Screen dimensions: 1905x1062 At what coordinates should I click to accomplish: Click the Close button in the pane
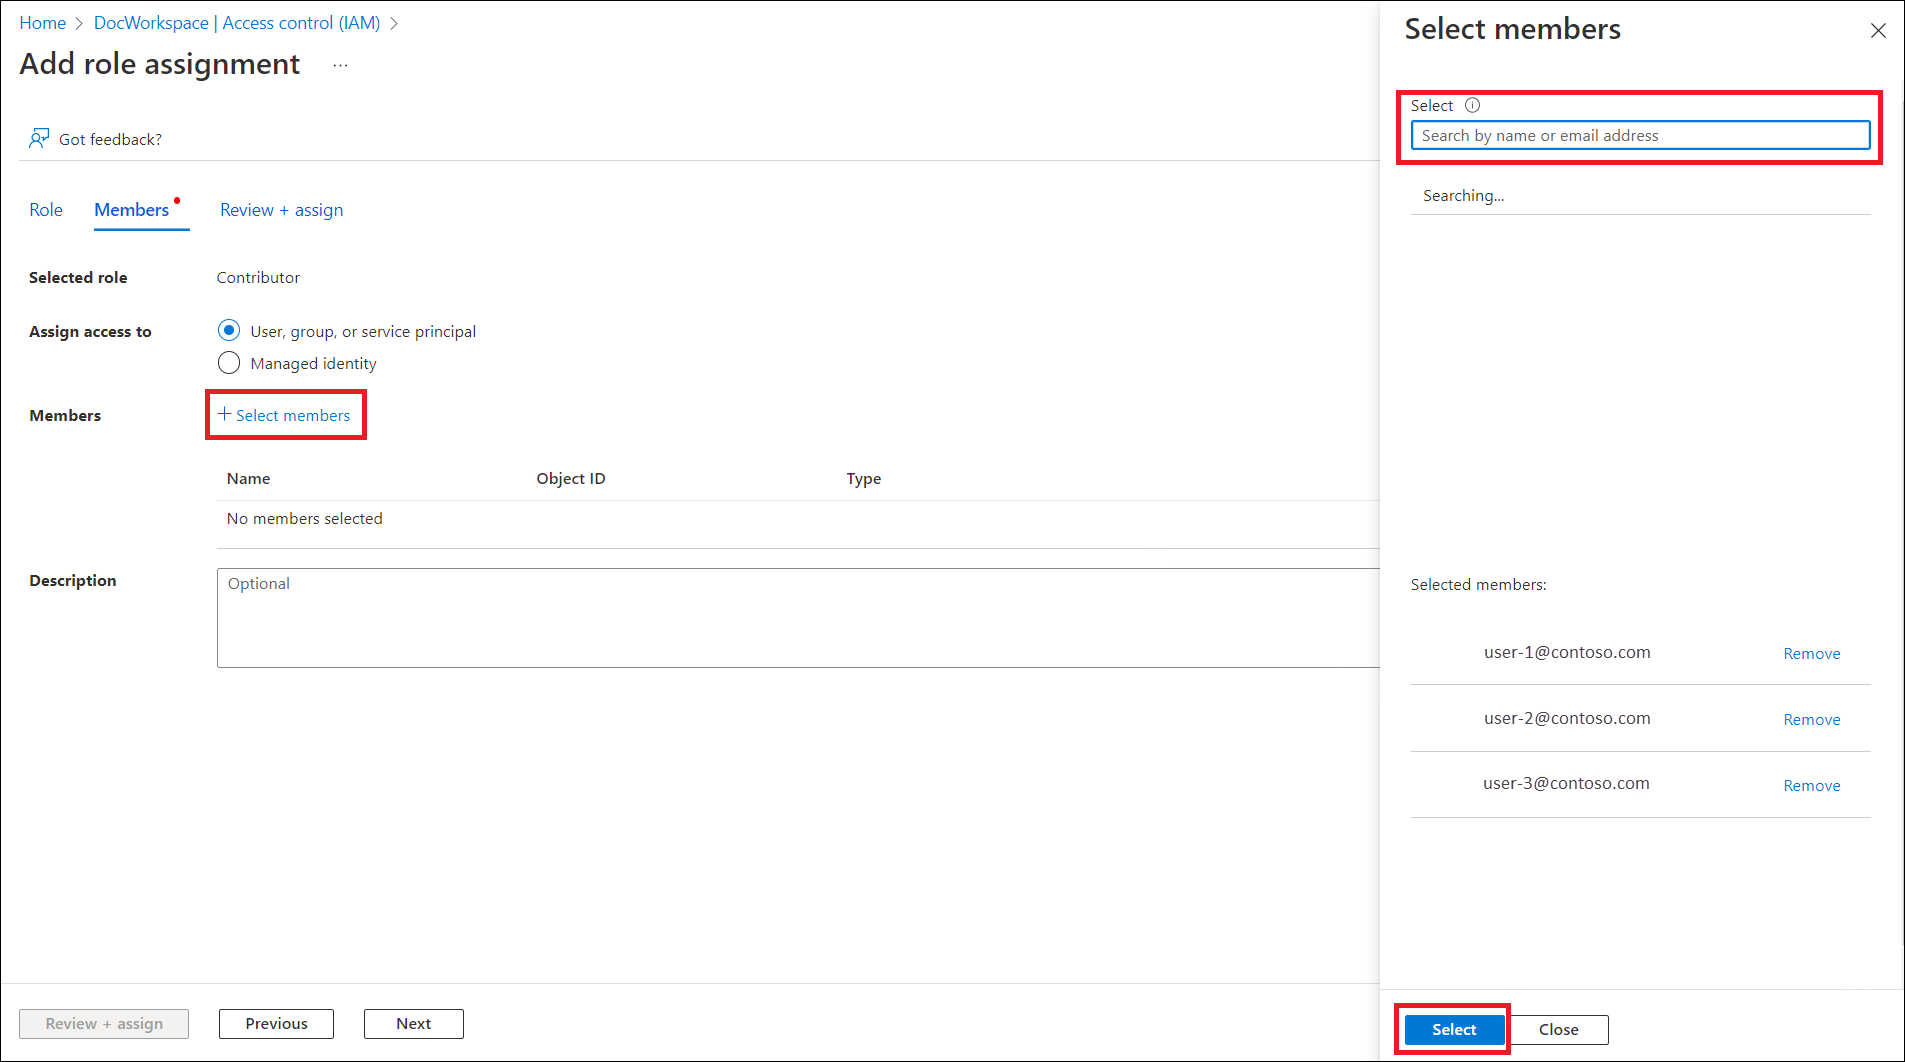click(x=1559, y=1029)
